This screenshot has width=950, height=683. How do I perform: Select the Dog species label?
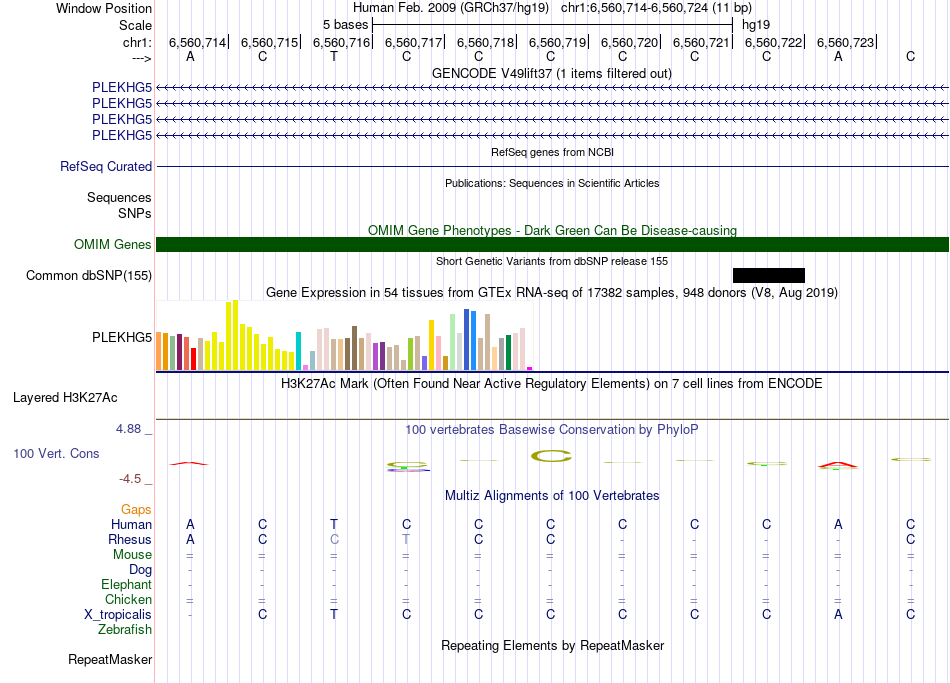pyautogui.click(x=140, y=570)
